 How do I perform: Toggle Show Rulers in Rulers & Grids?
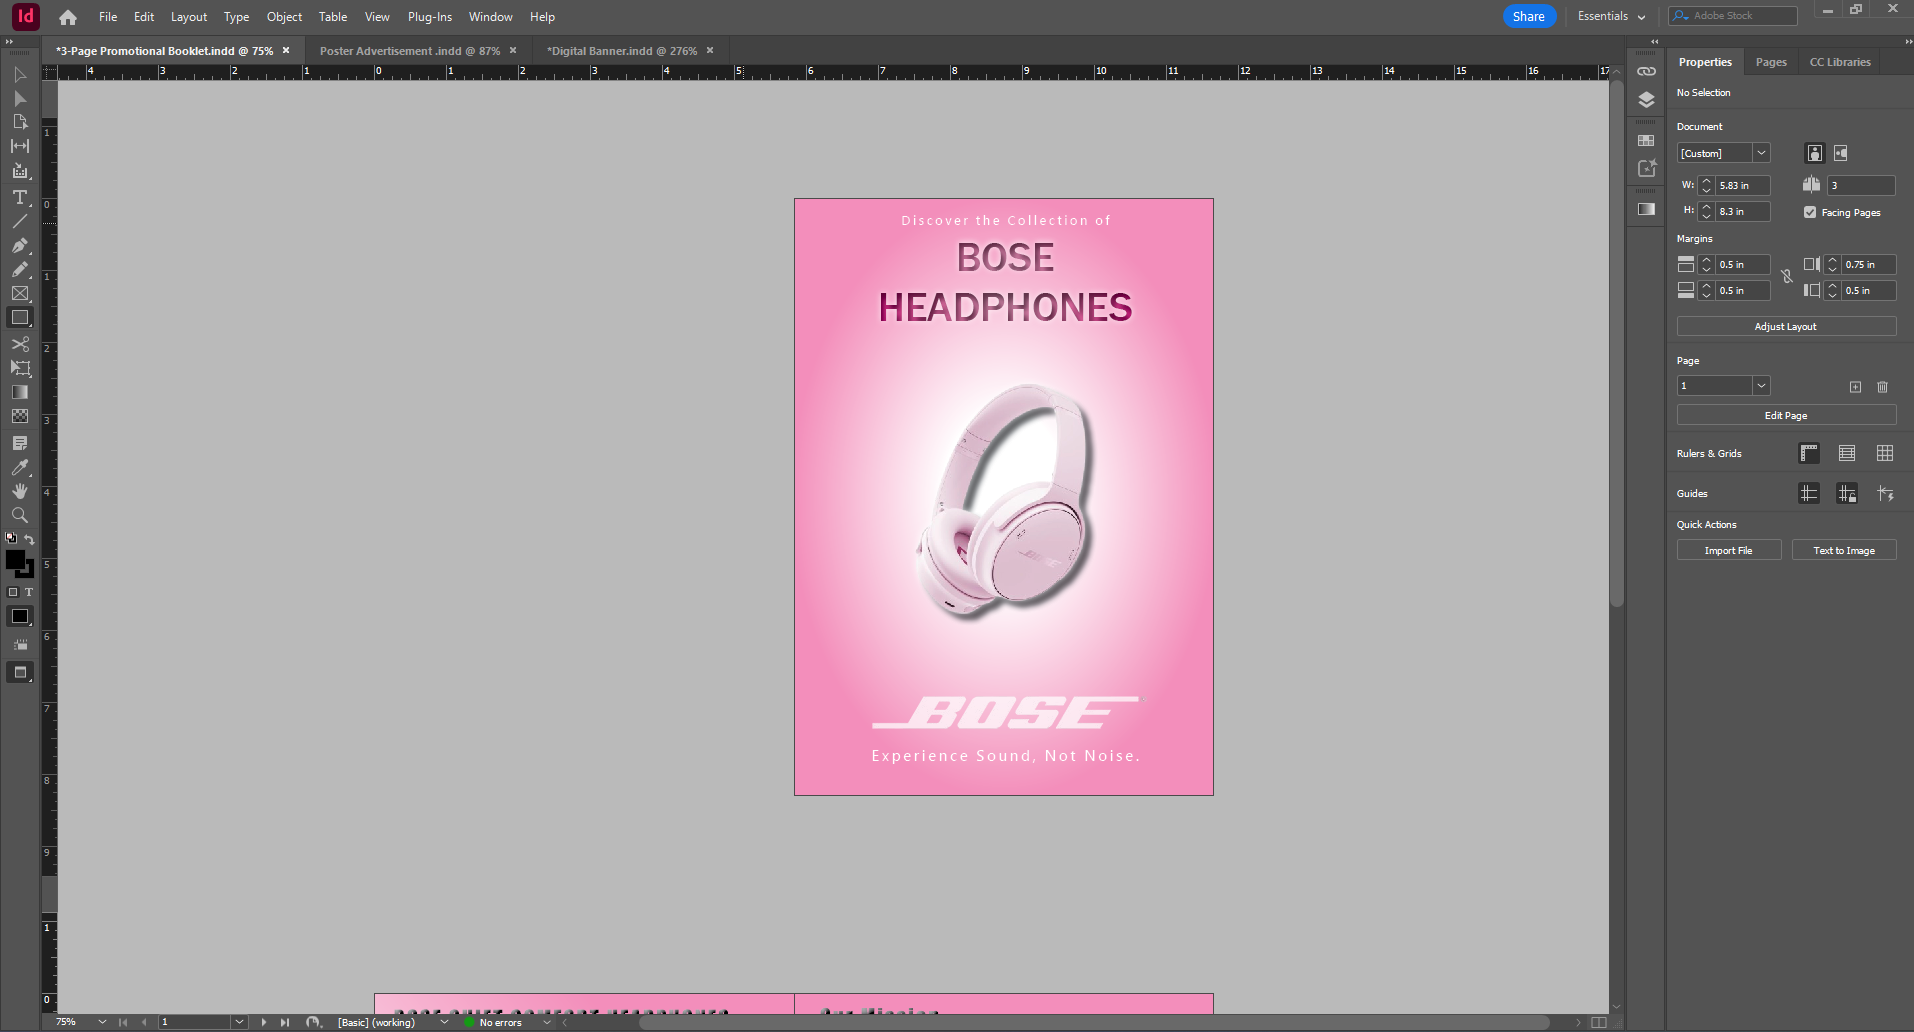click(x=1809, y=453)
